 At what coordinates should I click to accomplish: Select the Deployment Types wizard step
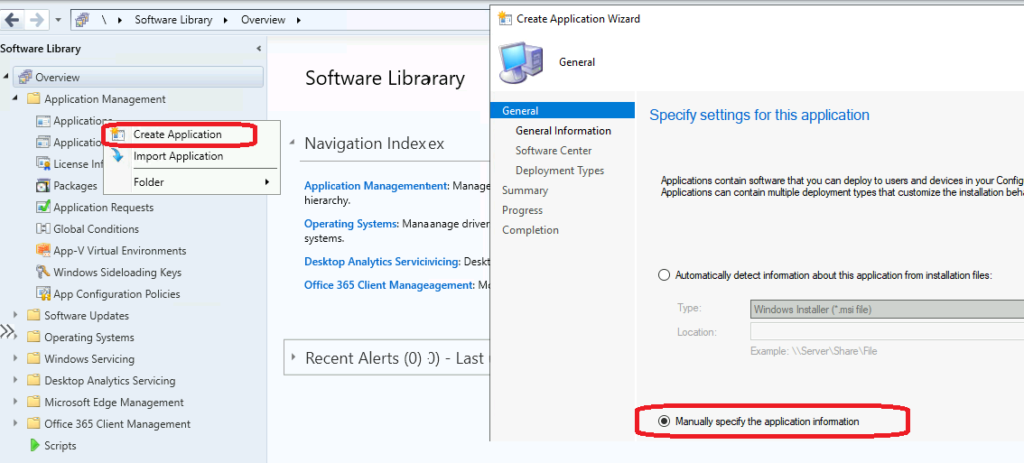(560, 170)
